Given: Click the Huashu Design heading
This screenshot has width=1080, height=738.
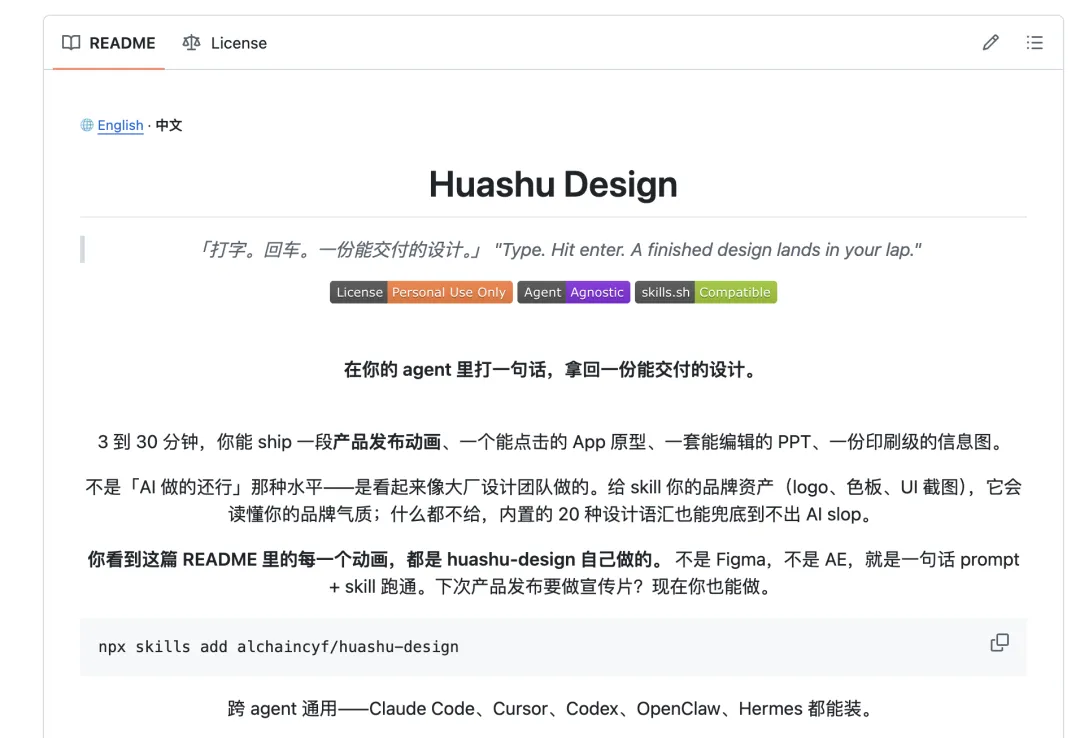Looking at the screenshot, I should 552,184.
